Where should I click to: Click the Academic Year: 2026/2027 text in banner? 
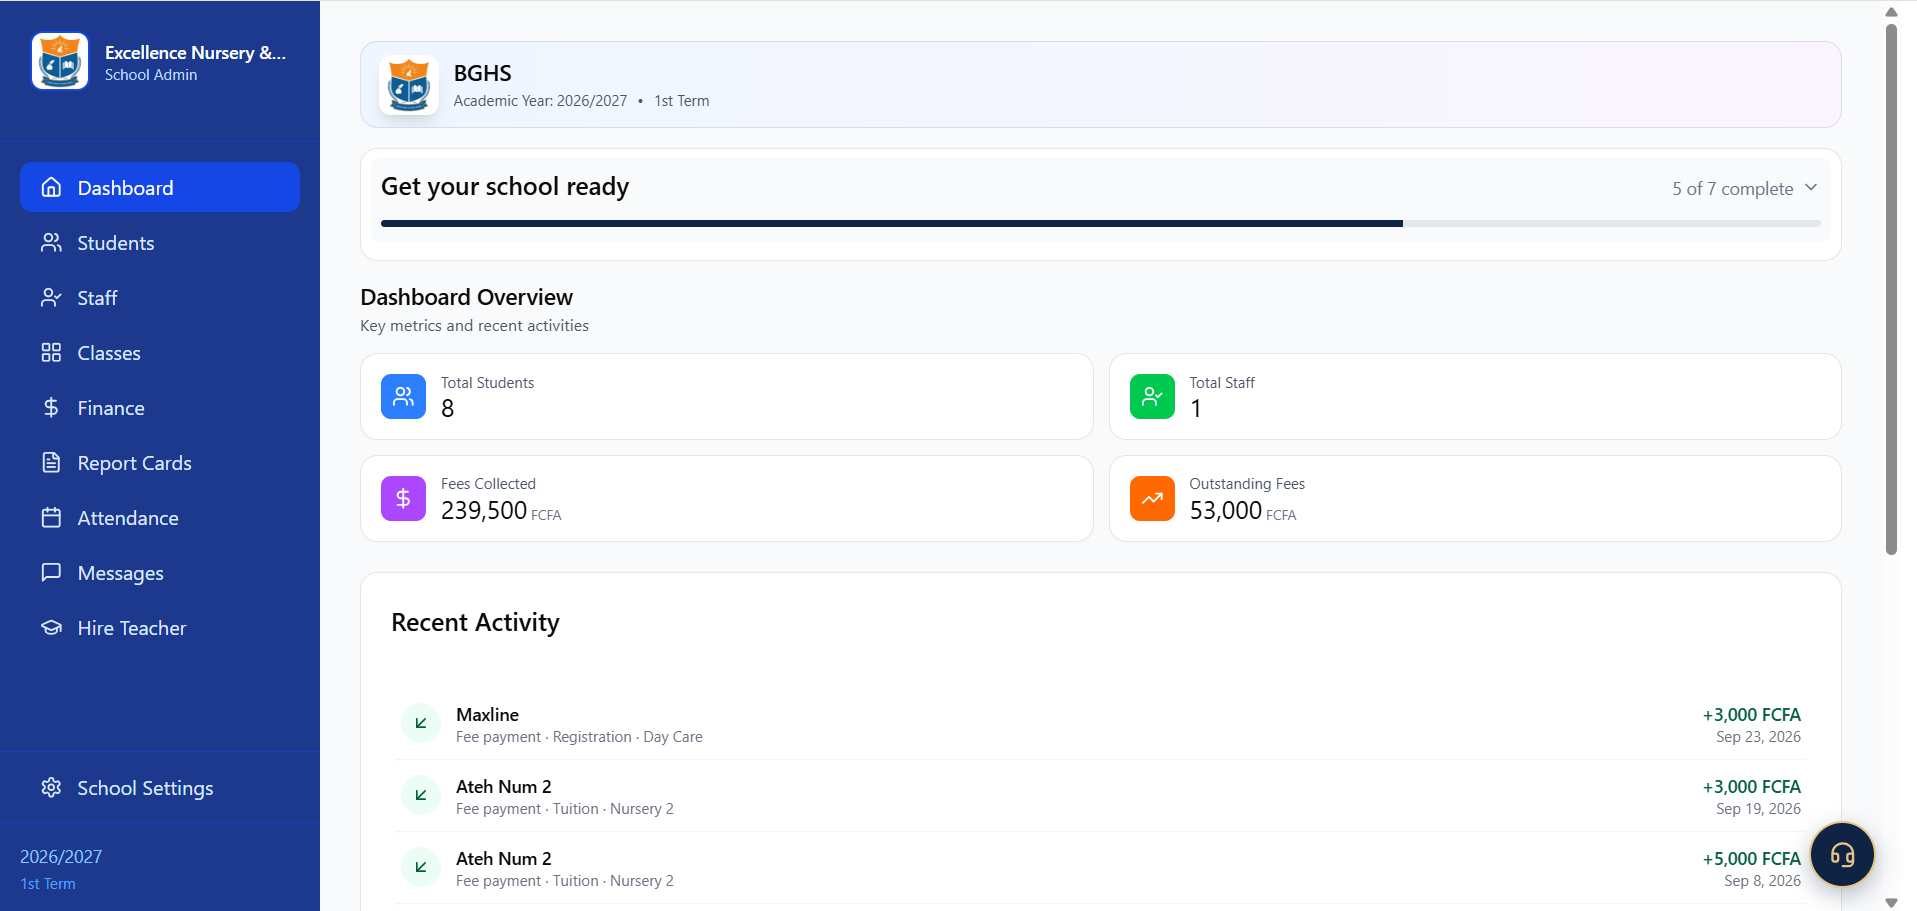click(x=540, y=100)
